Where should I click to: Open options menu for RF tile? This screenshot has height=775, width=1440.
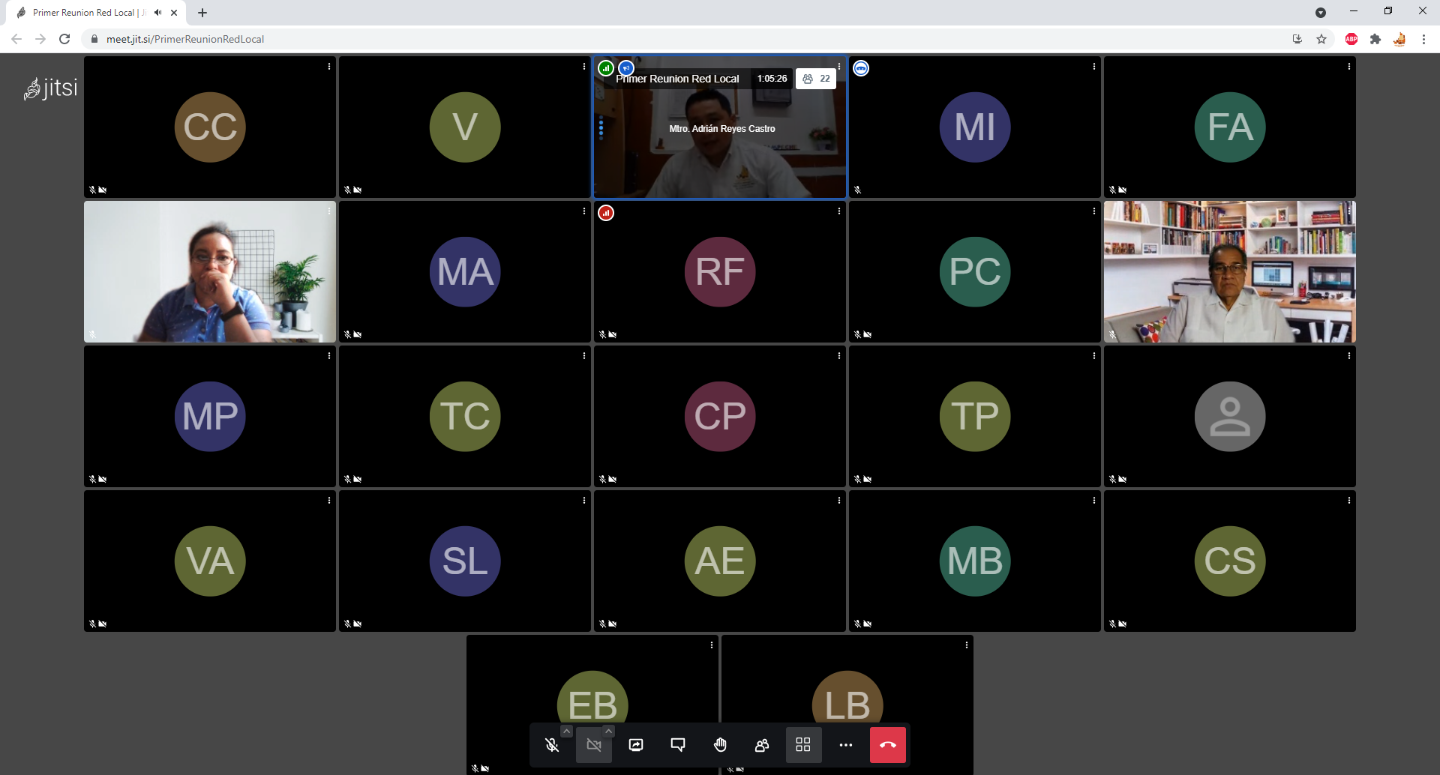tap(839, 211)
